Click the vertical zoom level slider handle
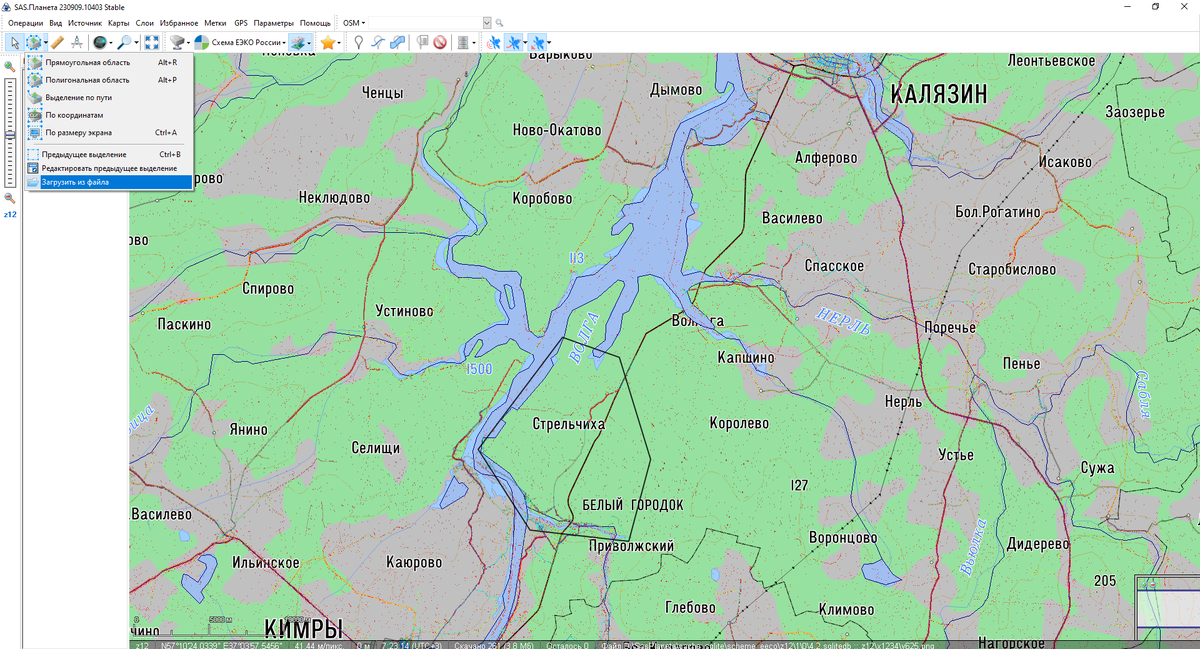 pyautogui.click(x=10, y=134)
